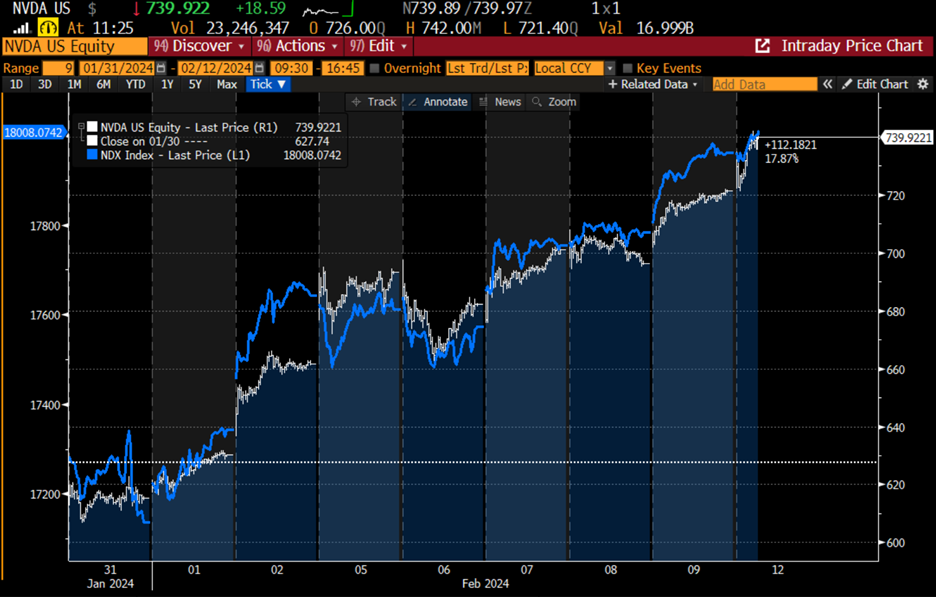Open the News panel on the chart toolbar
The height and width of the screenshot is (597, 936).
coord(501,101)
